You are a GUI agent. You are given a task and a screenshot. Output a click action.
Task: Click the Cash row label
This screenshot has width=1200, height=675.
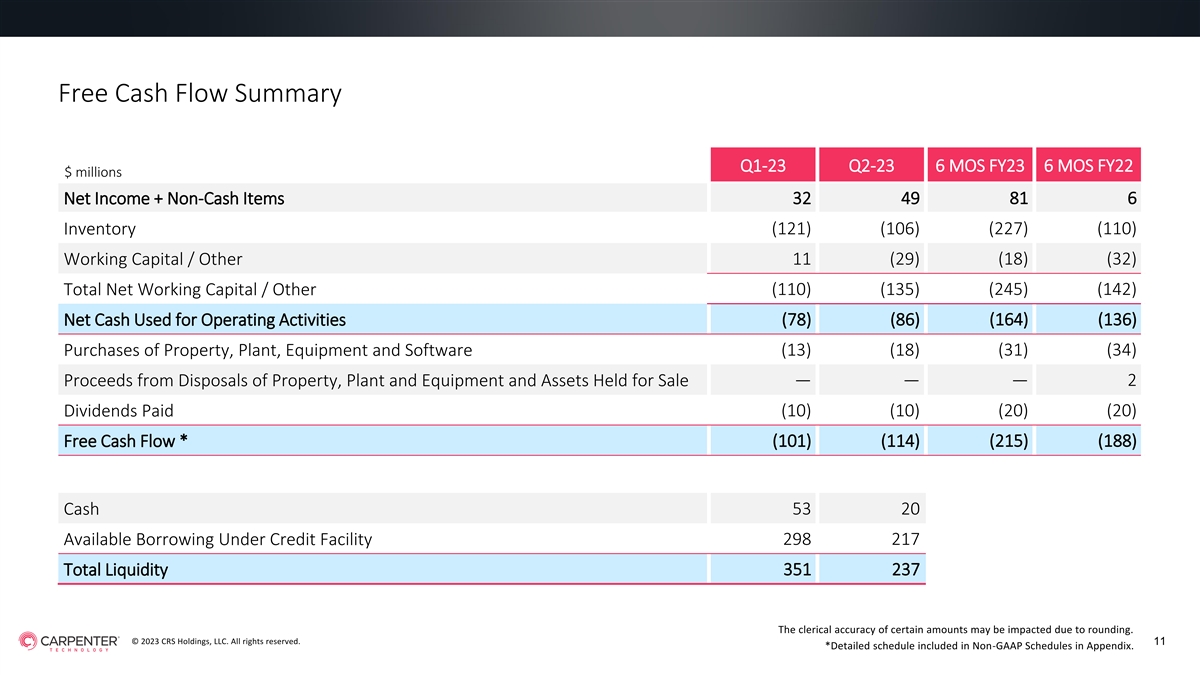[81, 509]
